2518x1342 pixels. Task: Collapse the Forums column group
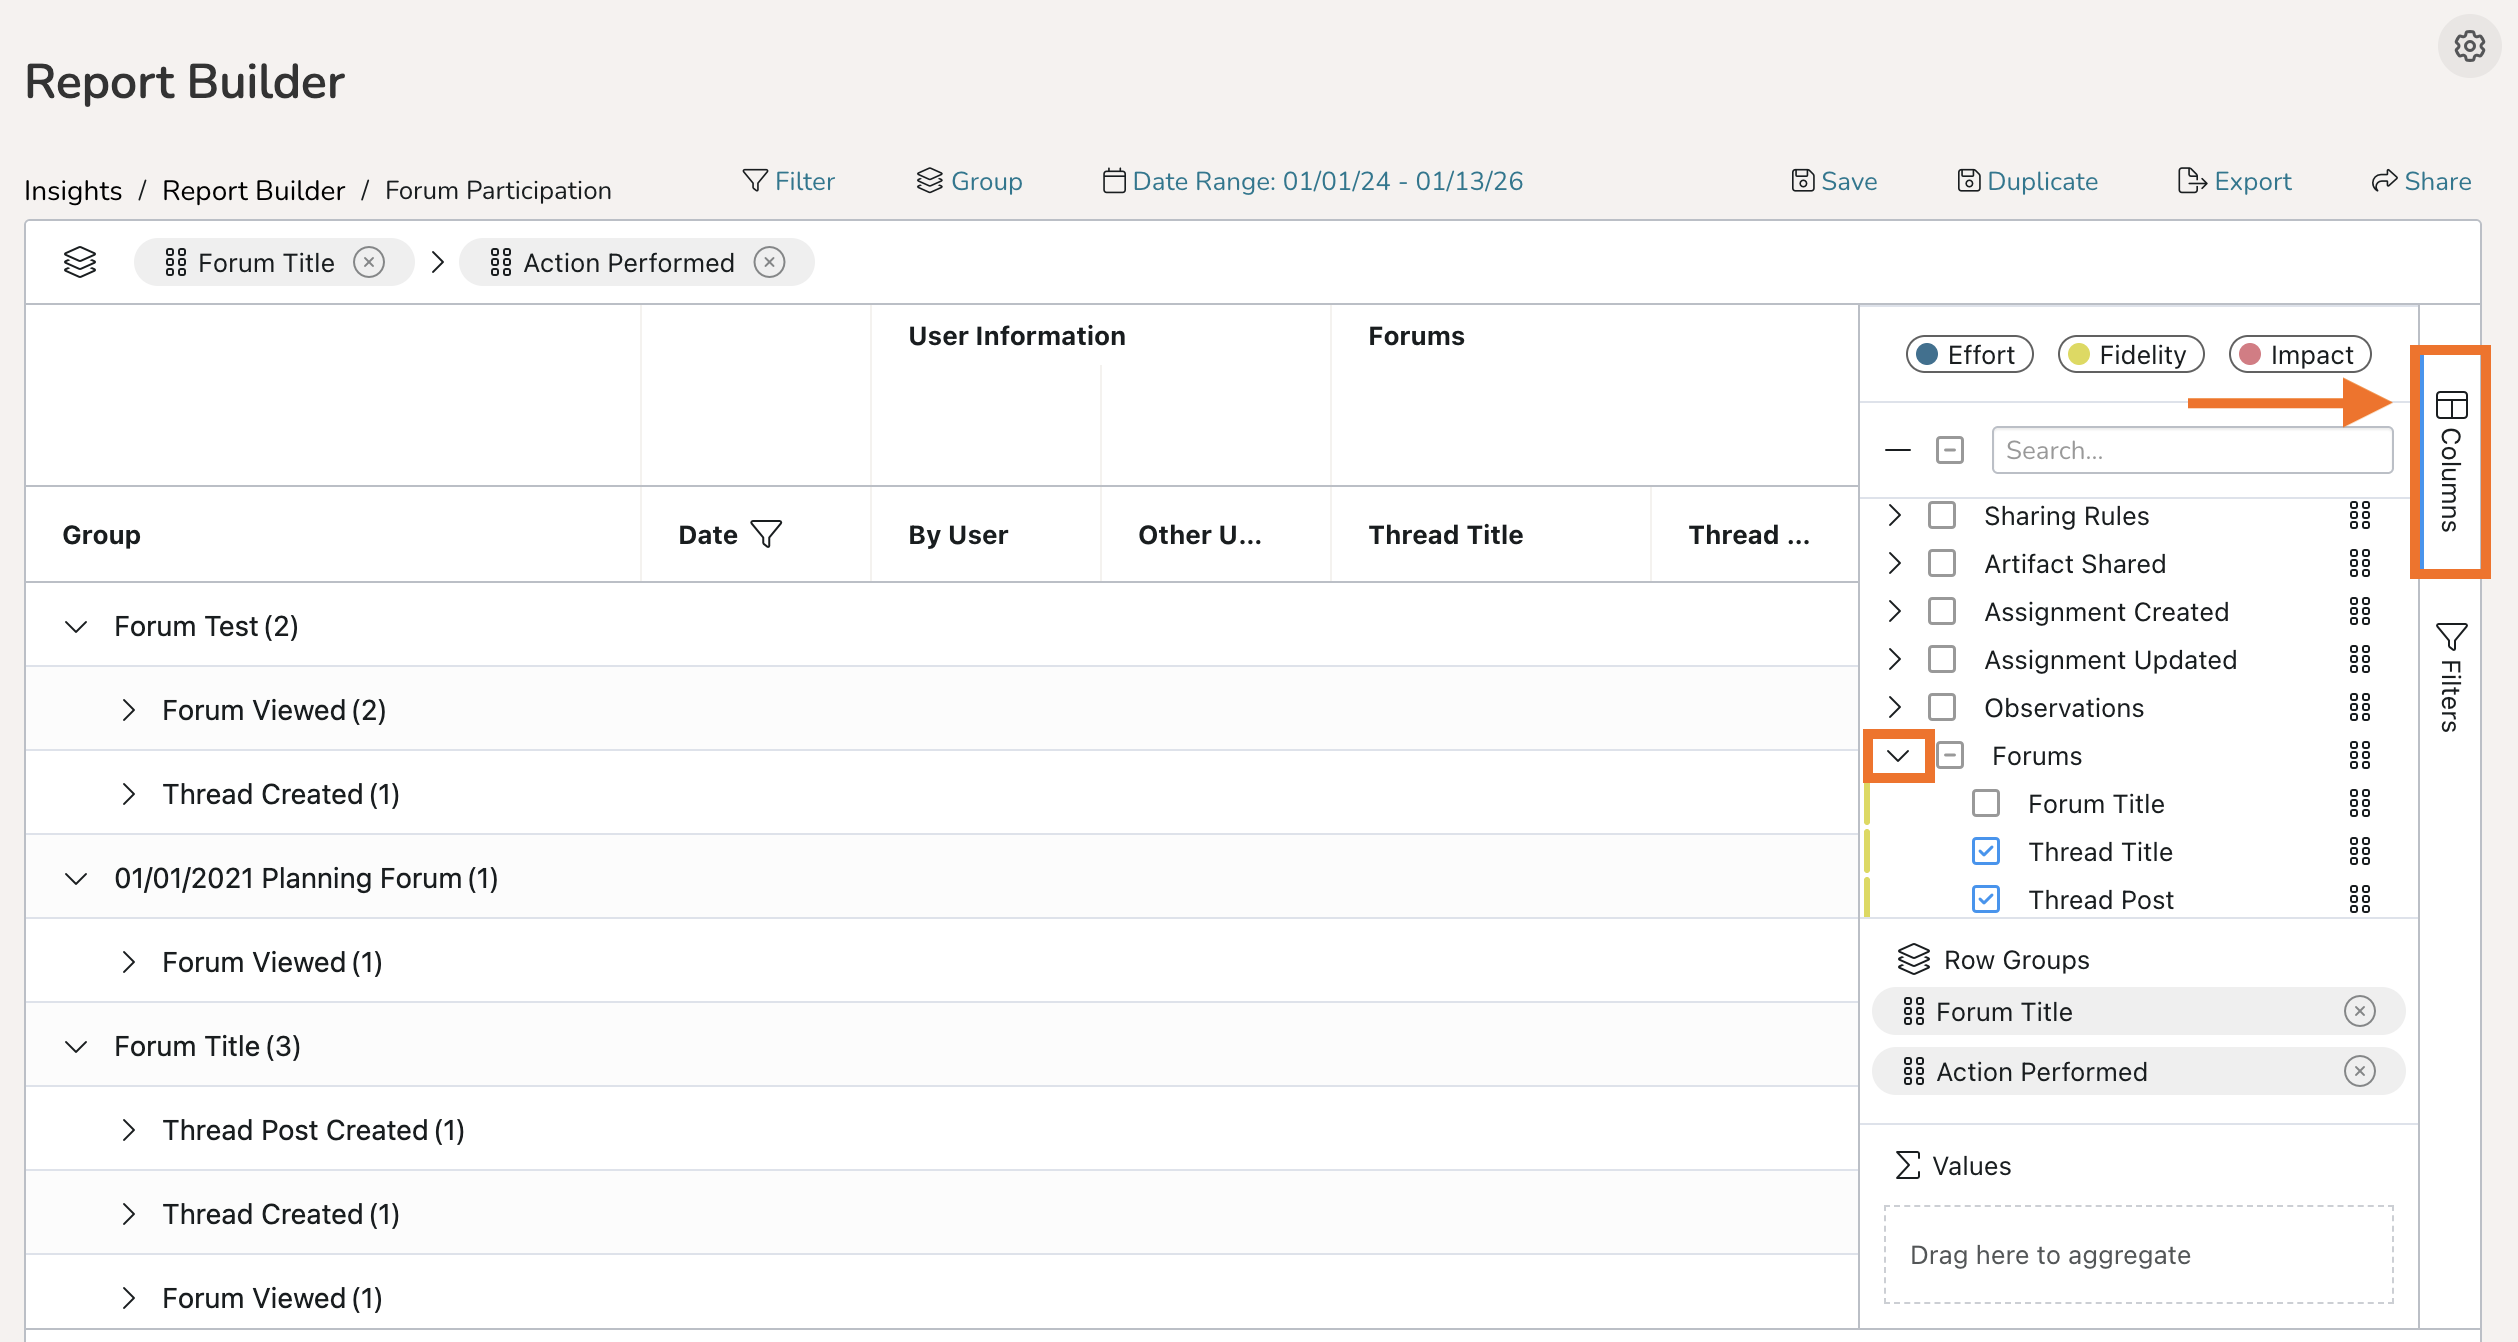tap(1897, 755)
